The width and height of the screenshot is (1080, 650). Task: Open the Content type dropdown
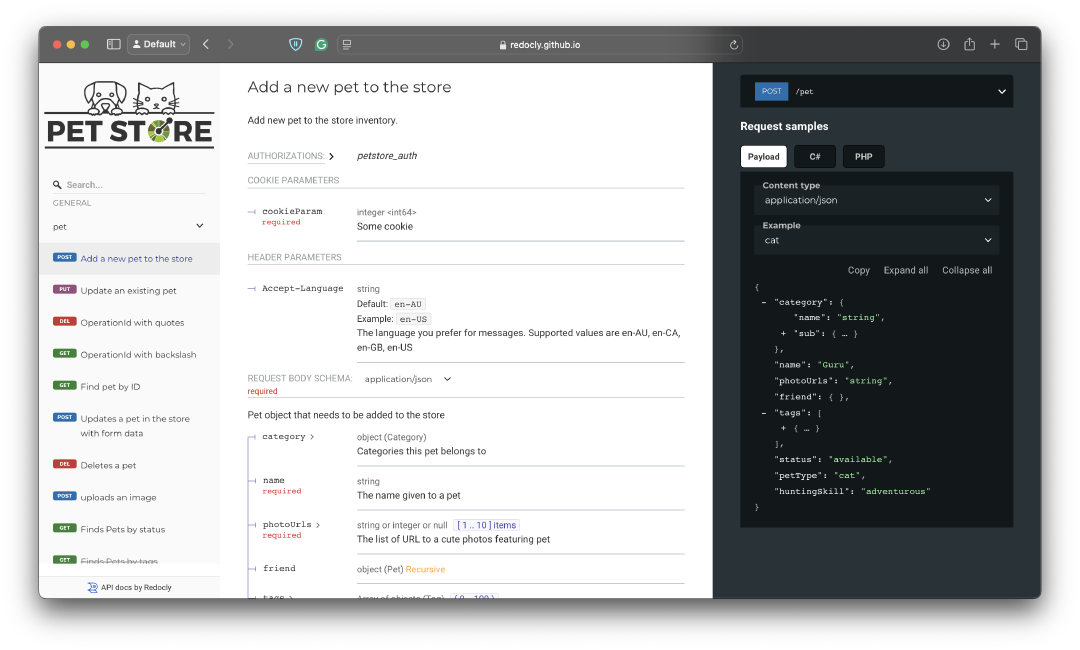(x=876, y=200)
